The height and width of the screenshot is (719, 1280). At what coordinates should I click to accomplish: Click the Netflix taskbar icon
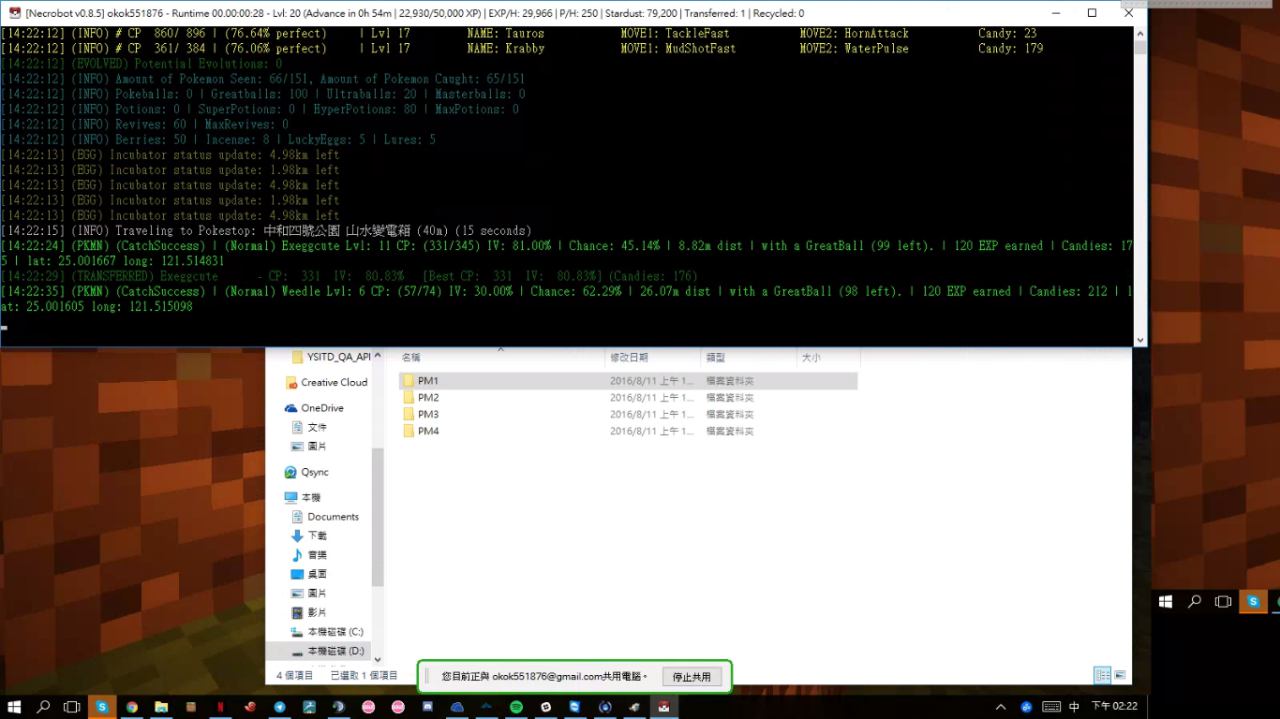[x=220, y=706]
